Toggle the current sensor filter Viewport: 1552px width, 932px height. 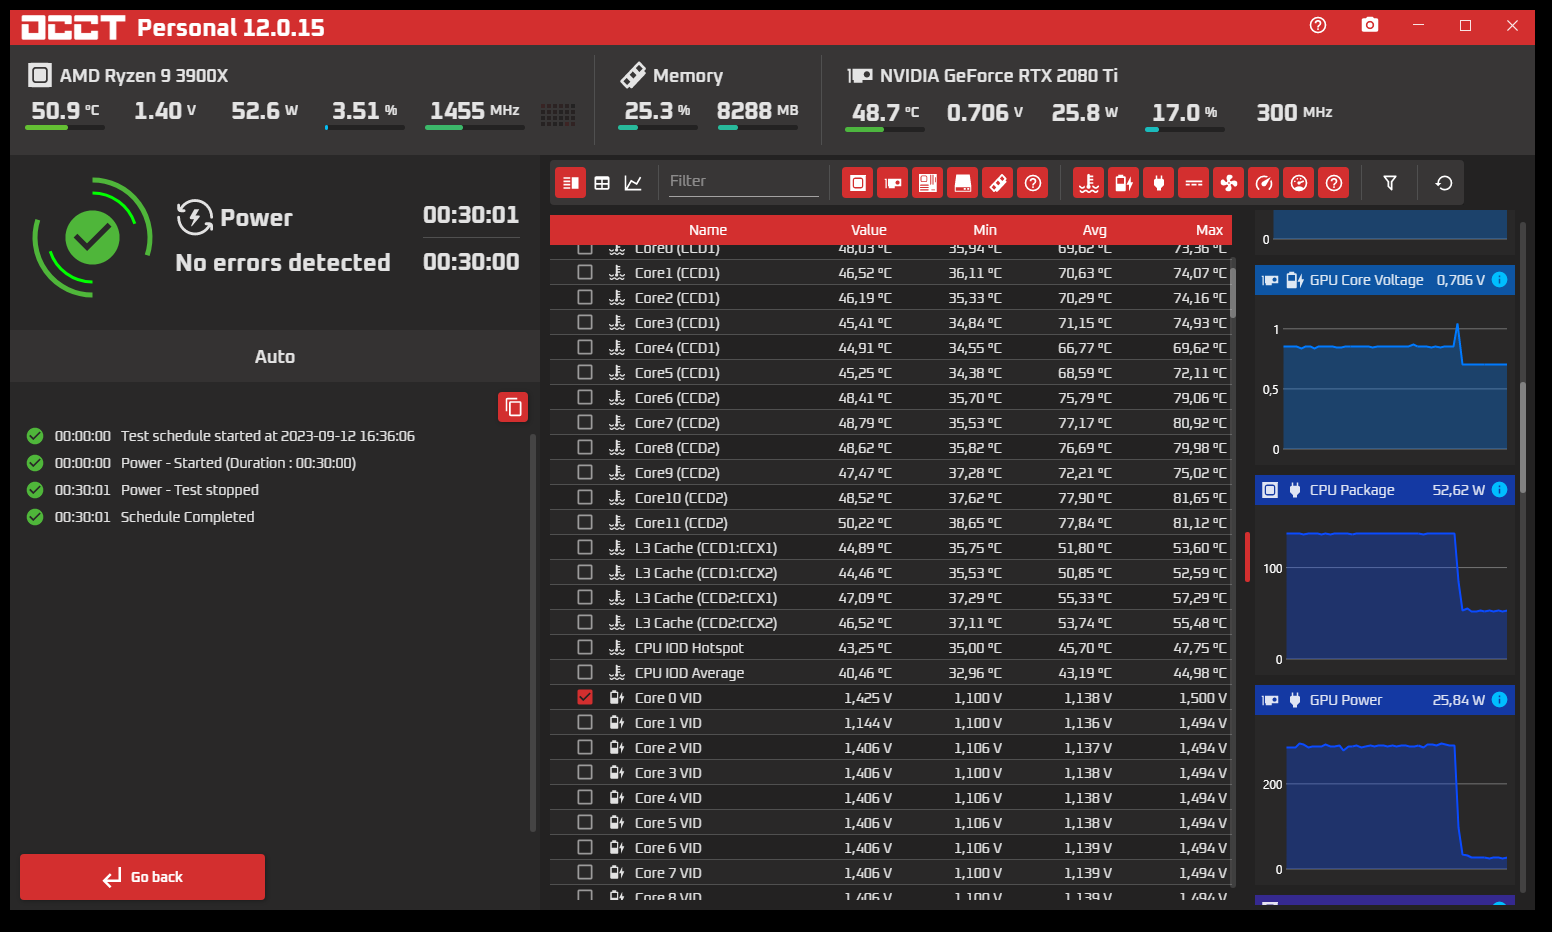[x=1194, y=183]
